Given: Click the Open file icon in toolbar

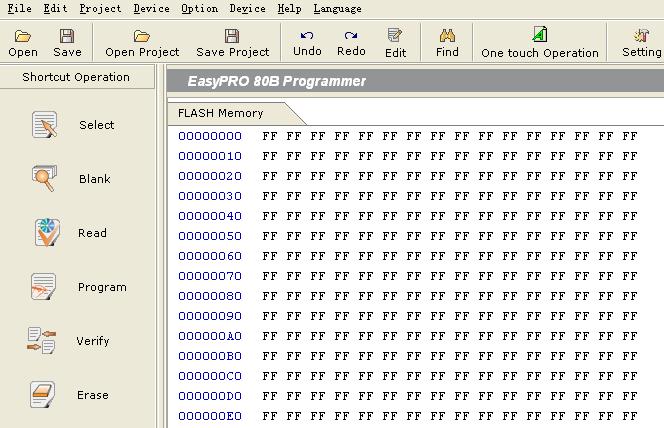Looking at the screenshot, I should tap(22, 36).
